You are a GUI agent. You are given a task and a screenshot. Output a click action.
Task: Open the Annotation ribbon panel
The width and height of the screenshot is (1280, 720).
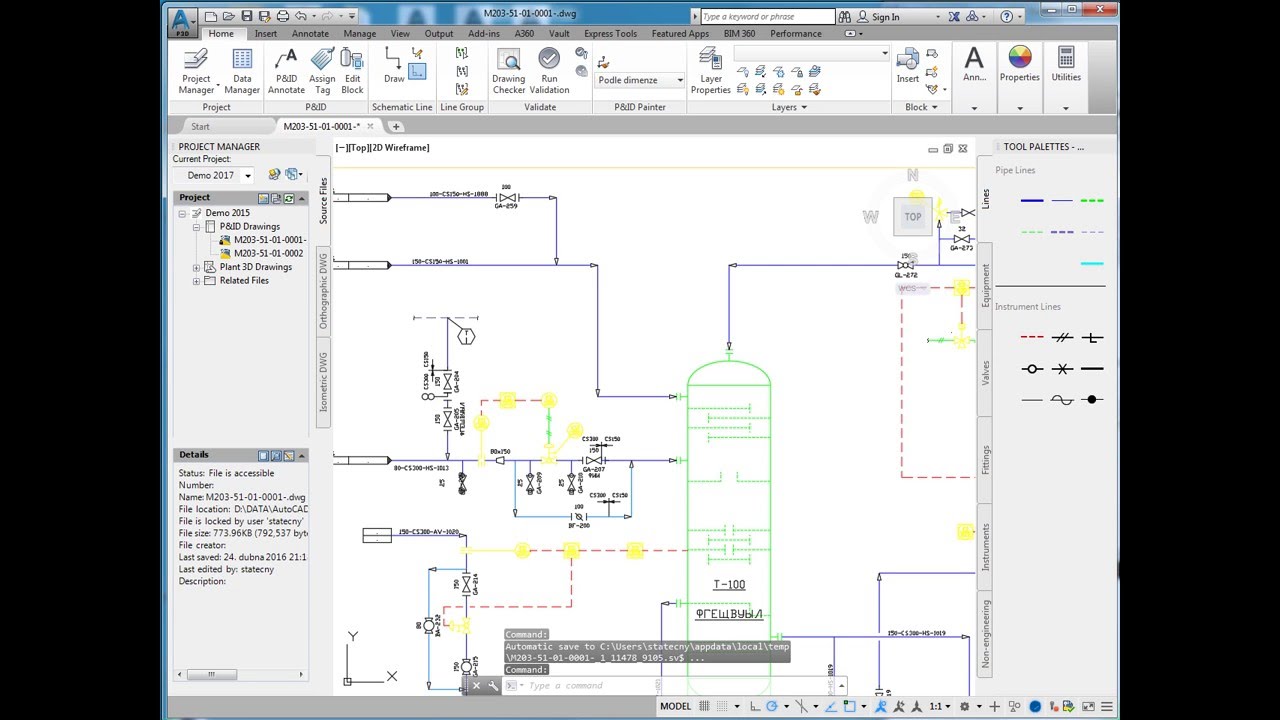pyautogui.click(x=974, y=66)
